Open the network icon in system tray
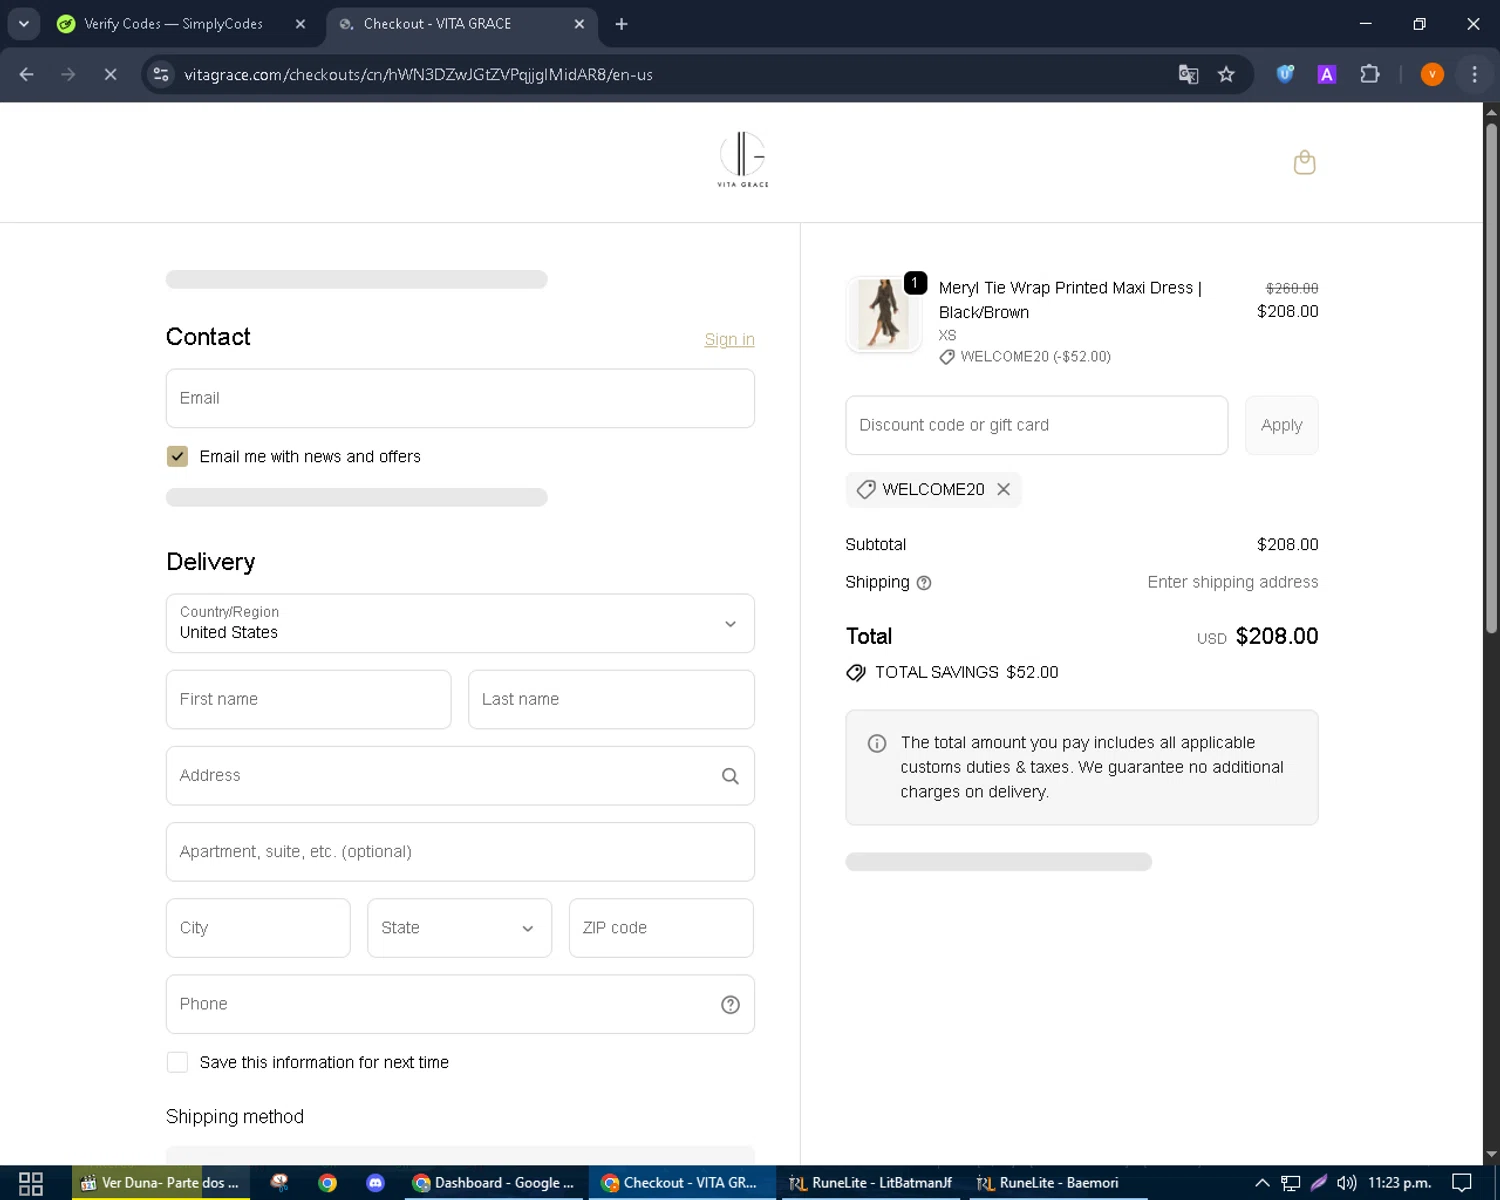This screenshot has width=1500, height=1200. [x=1291, y=1183]
